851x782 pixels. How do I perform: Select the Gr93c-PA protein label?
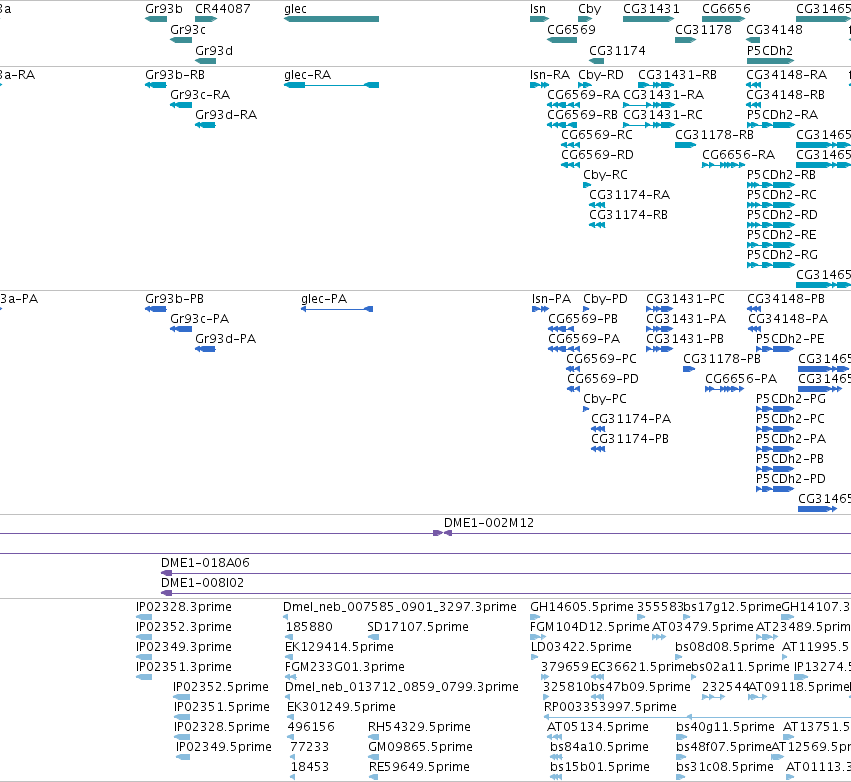[200, 319]
